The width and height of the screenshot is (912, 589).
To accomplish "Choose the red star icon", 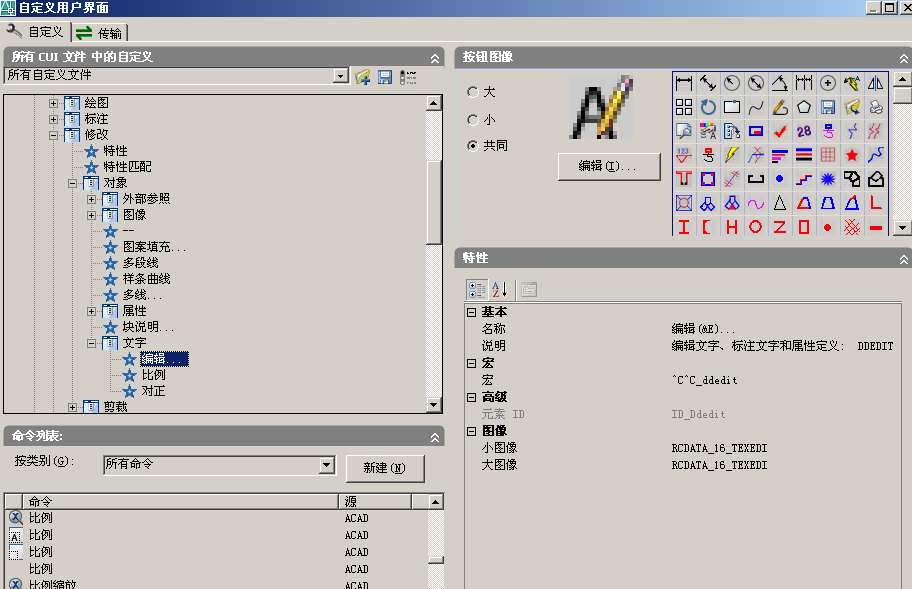I will coord(852,155).
